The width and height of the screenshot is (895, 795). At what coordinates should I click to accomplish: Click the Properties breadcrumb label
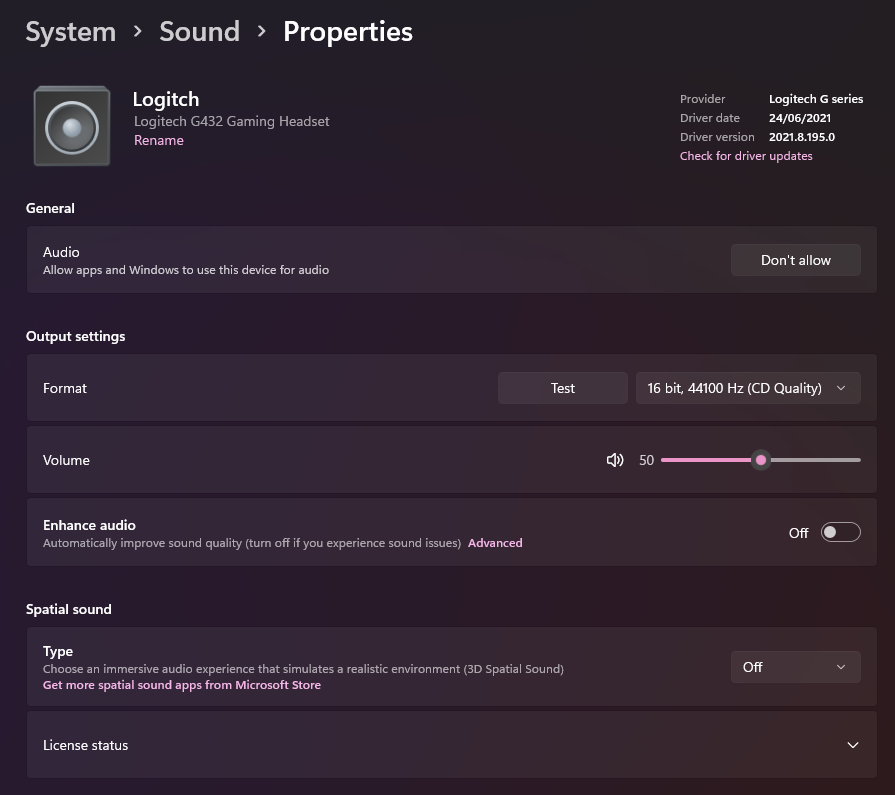(347, 31)
